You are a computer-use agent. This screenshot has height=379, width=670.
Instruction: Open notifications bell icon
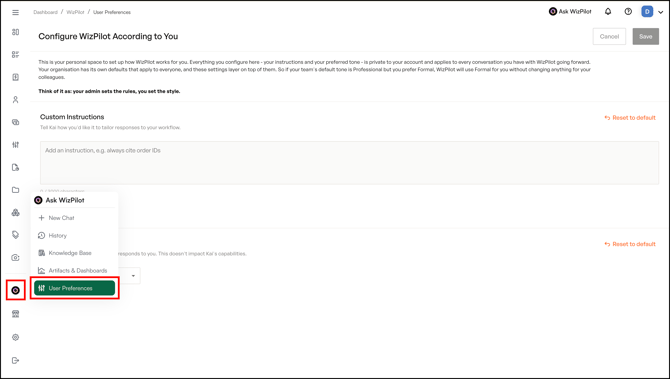[608, 12]
